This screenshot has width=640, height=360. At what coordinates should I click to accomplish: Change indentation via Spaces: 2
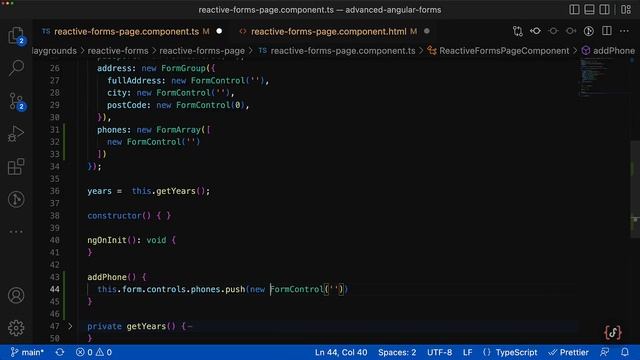pyautogui.click(x=397, y=352)
